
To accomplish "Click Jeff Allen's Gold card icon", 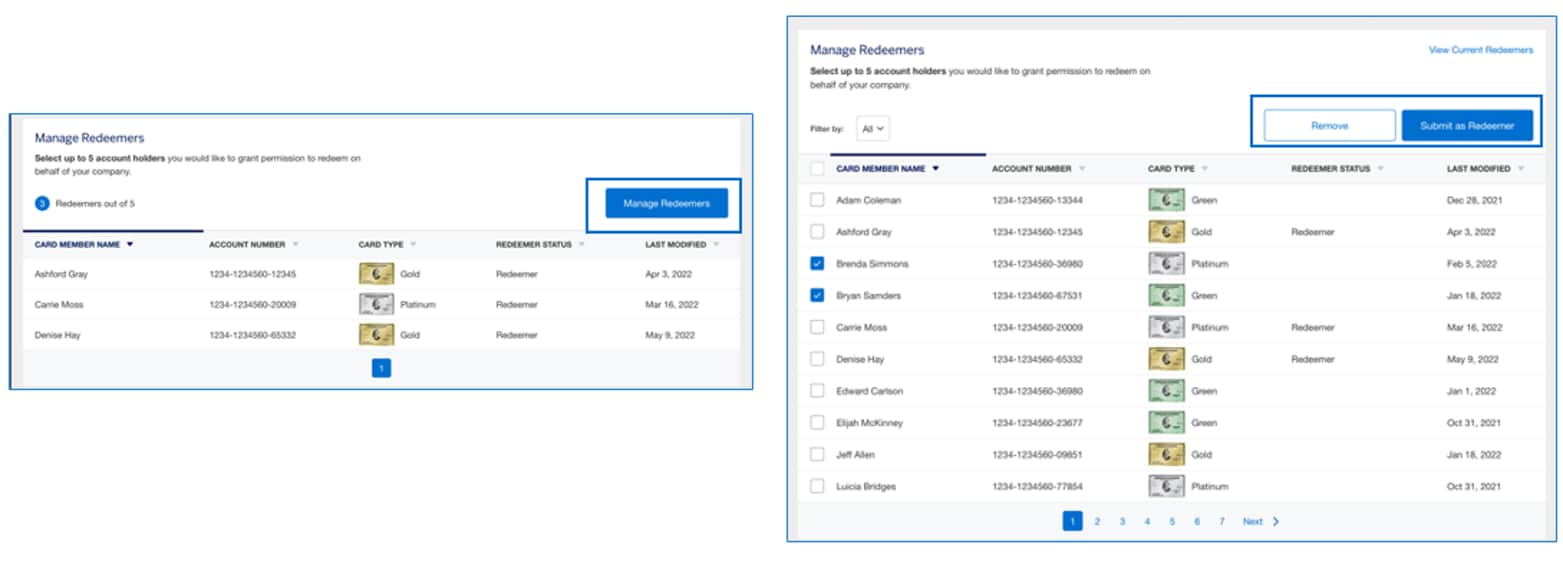I will point(1166,455).
